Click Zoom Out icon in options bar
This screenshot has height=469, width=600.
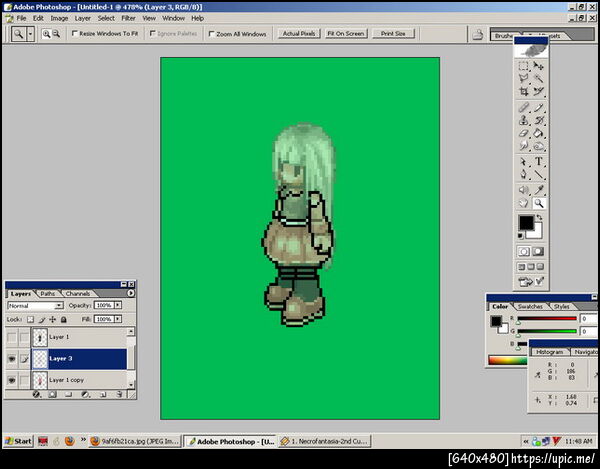56,34
